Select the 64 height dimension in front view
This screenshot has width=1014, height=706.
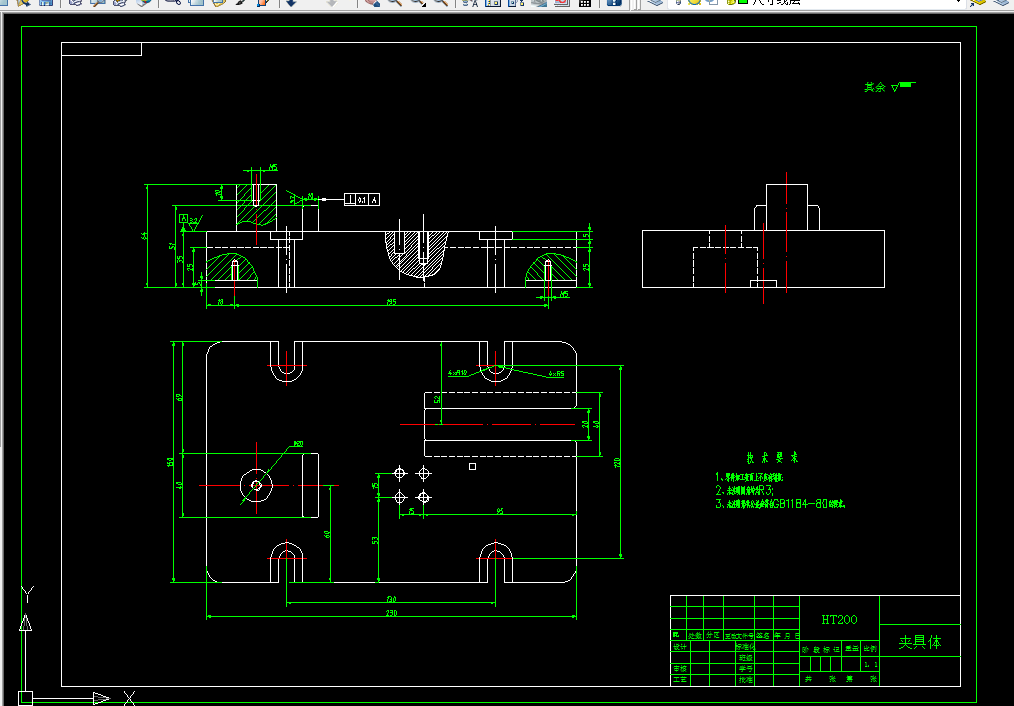tap(144, 236)
